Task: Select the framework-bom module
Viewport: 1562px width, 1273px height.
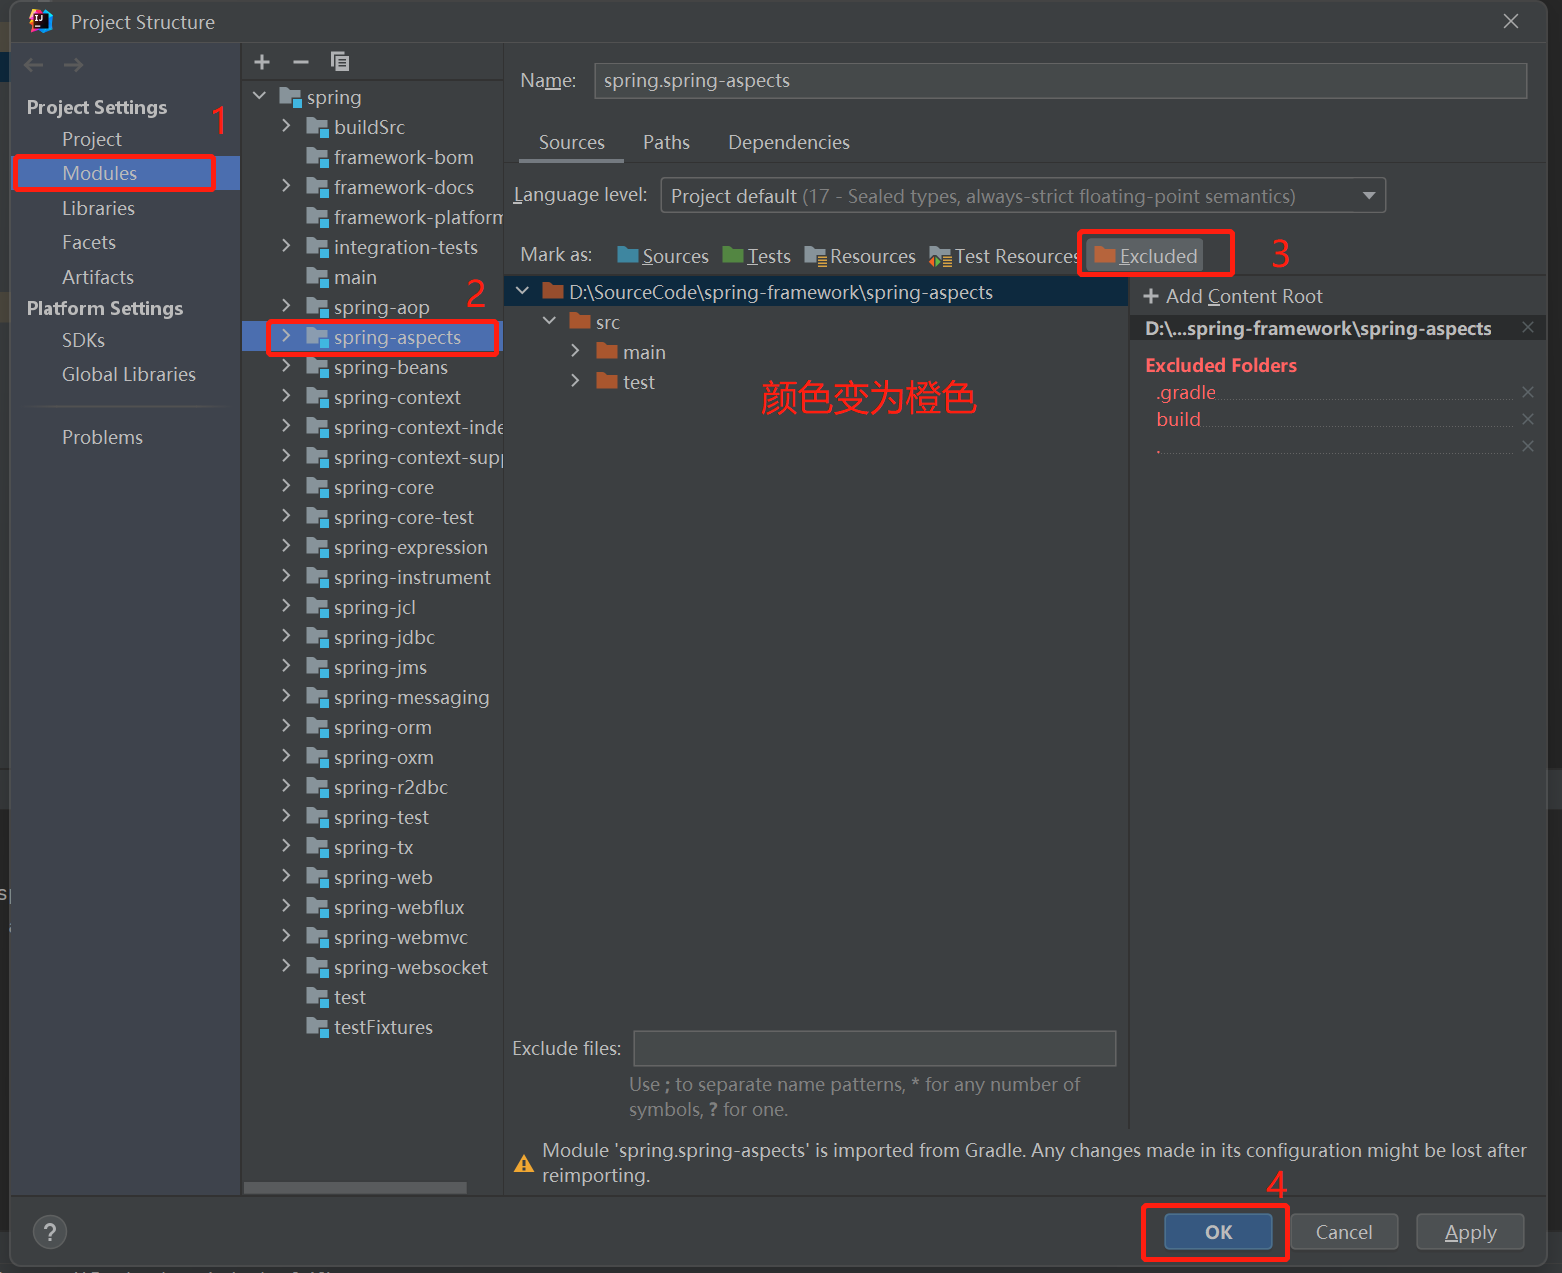Action: point(403,157)
